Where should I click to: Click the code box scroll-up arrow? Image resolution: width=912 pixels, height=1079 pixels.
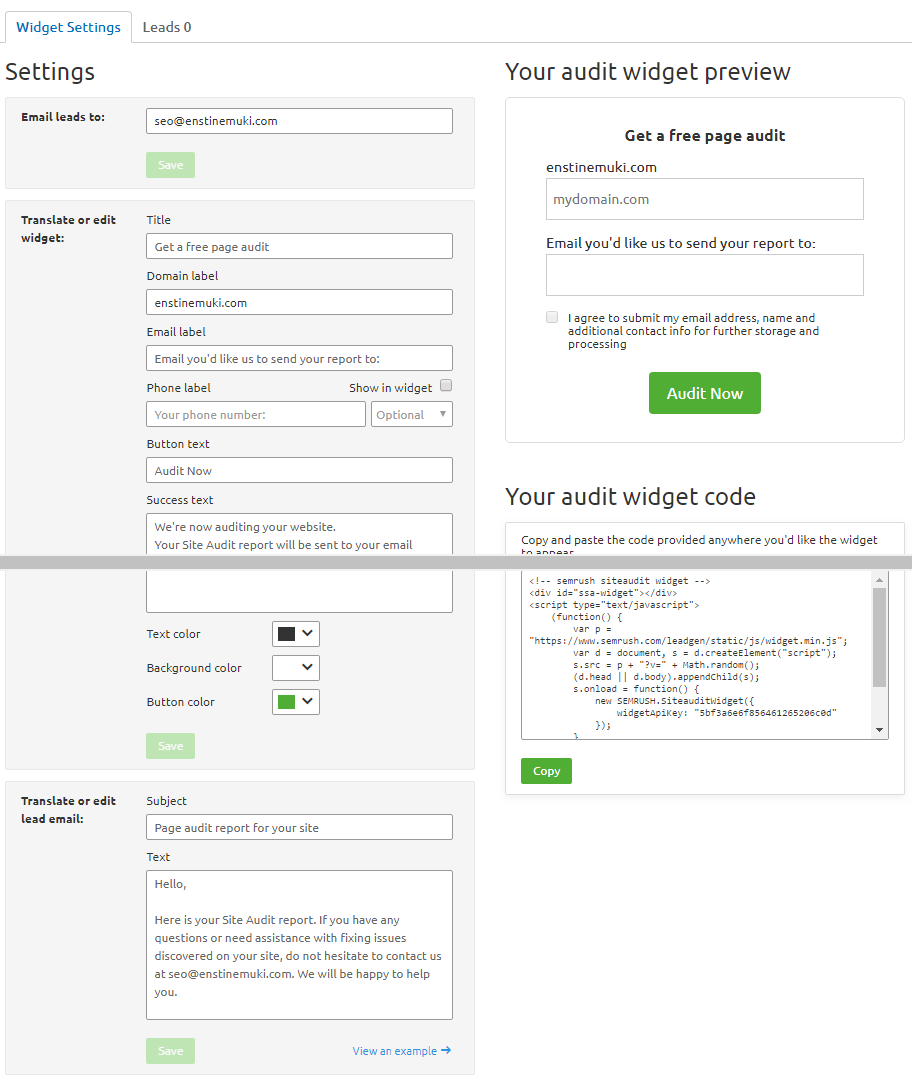click(880, 579)
